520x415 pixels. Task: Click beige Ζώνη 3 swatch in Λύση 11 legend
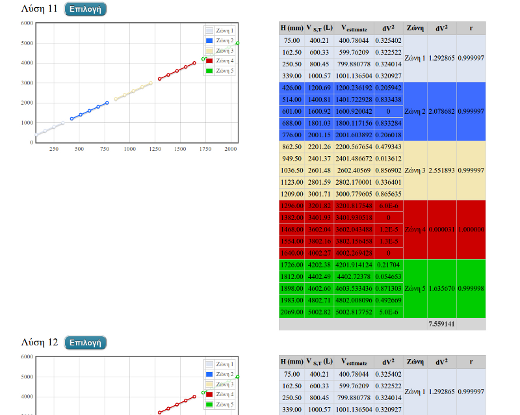point(209,51)
